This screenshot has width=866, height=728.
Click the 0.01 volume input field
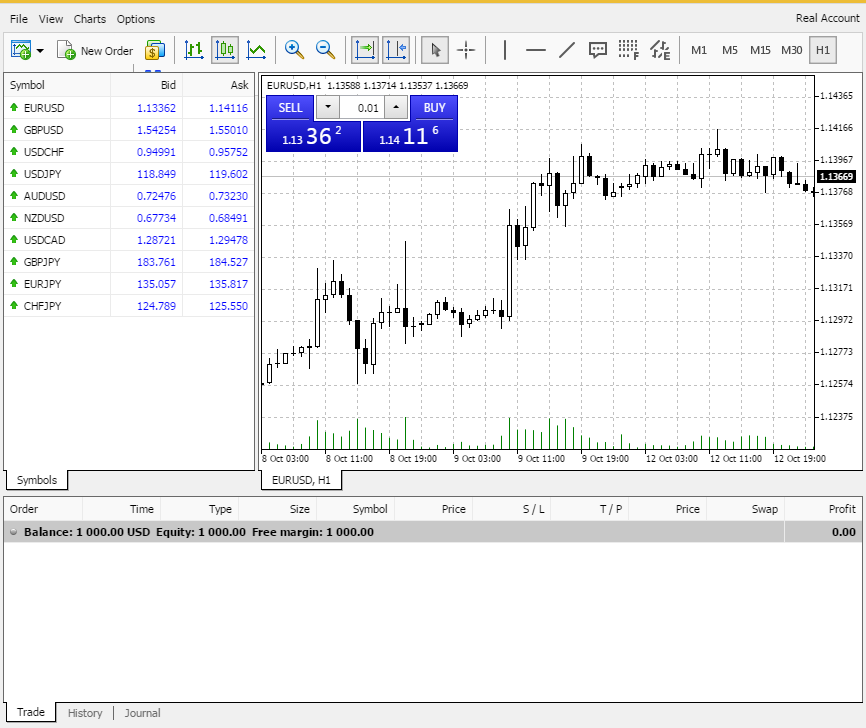362,108
